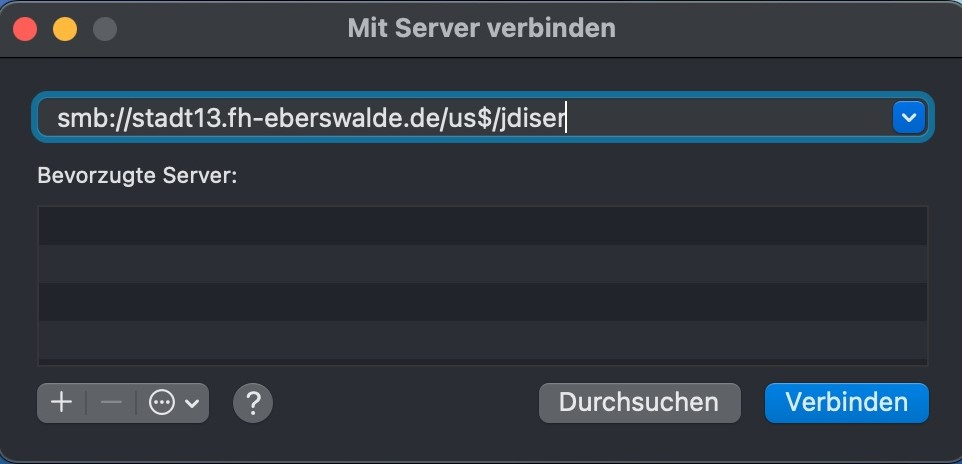Close the Mit Server verbinden window
Image resolution: width=962 pixels, height=464 pixels.
[25, 29]
